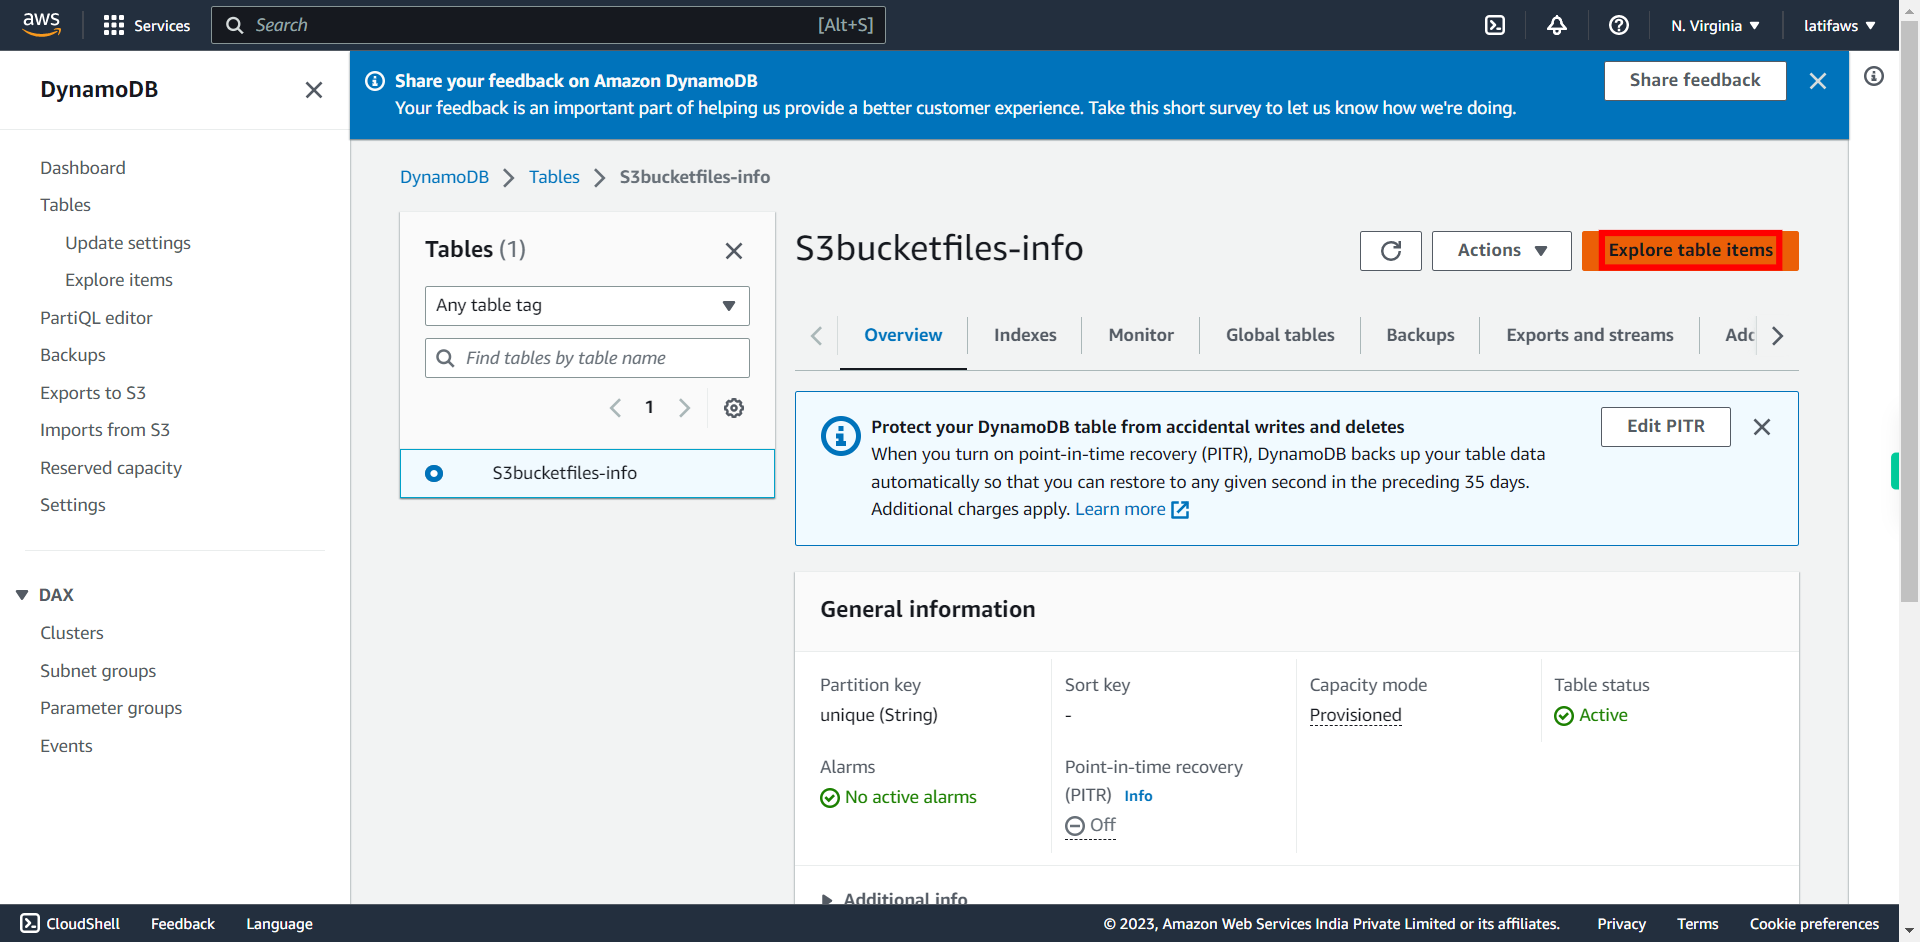Switch to the Backups tab

point(1420,335)
